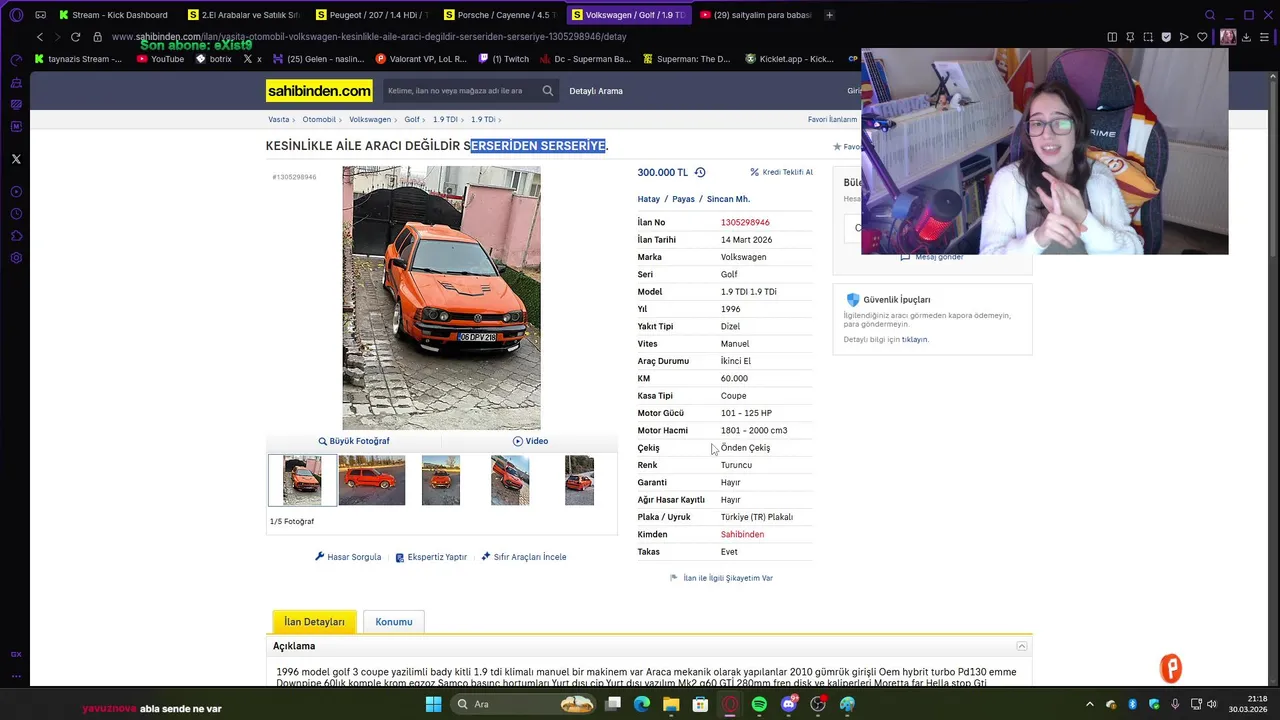Image resolution: width=1280 pixels, height=720 pixels.
Task: Click Sıfır Araçları İncele link
Action: [x=524, y=557]
